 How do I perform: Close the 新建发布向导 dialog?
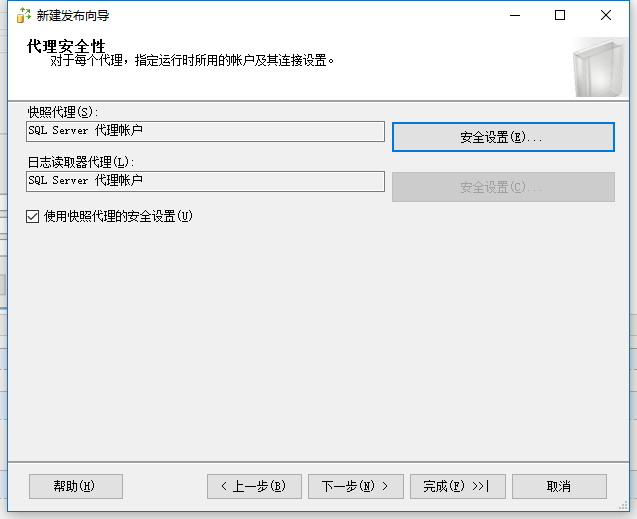606,15
